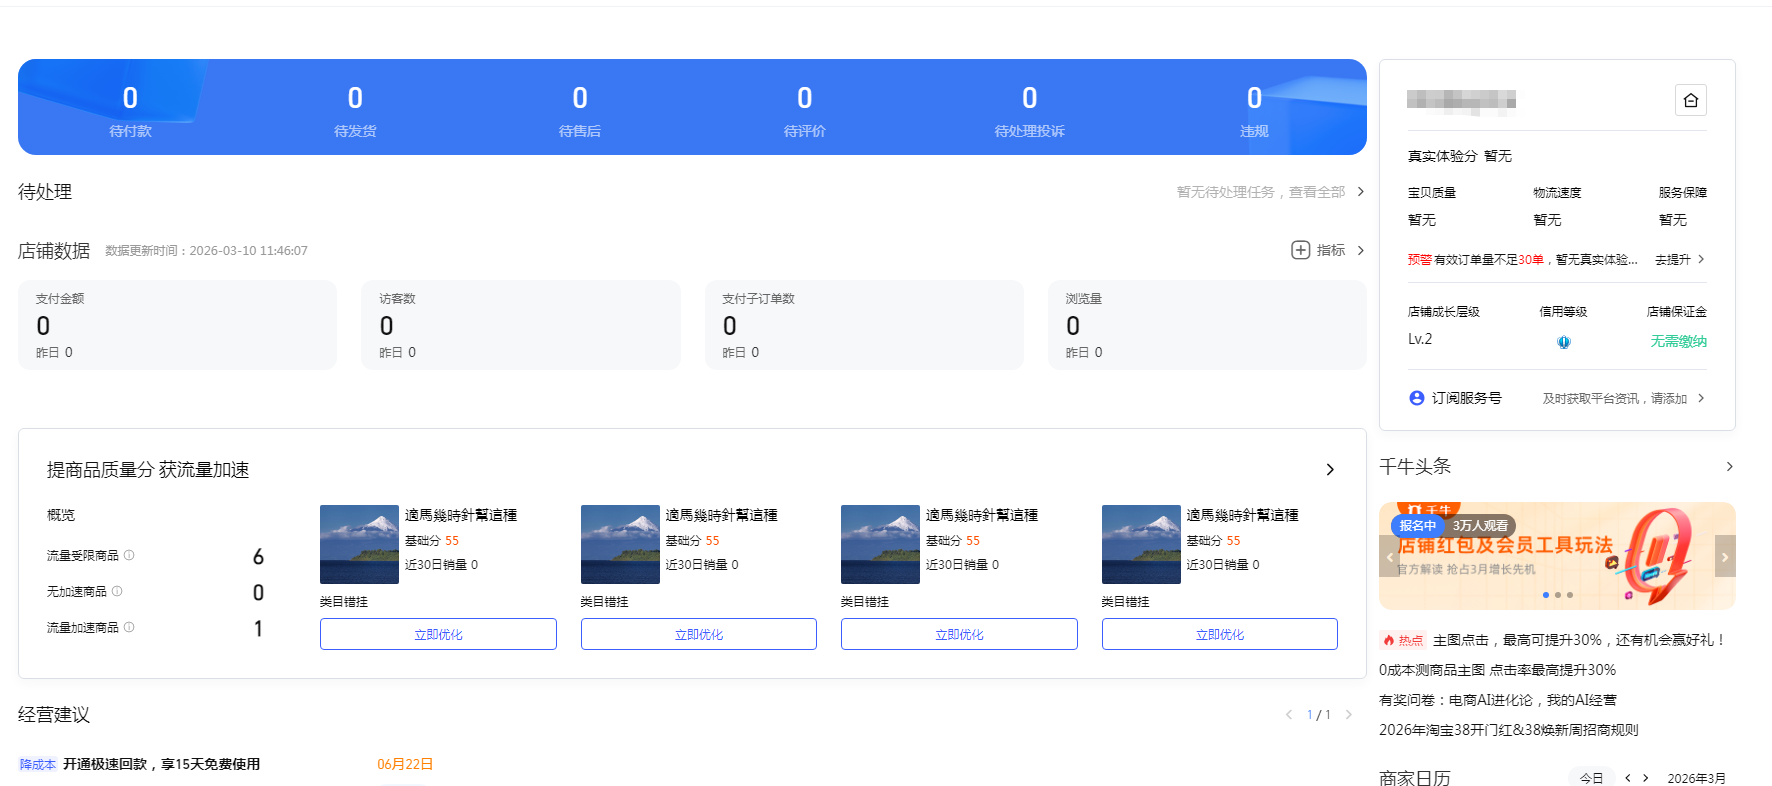Click info icon beside 流量加速商品
1772x786 pixels.
129,627
